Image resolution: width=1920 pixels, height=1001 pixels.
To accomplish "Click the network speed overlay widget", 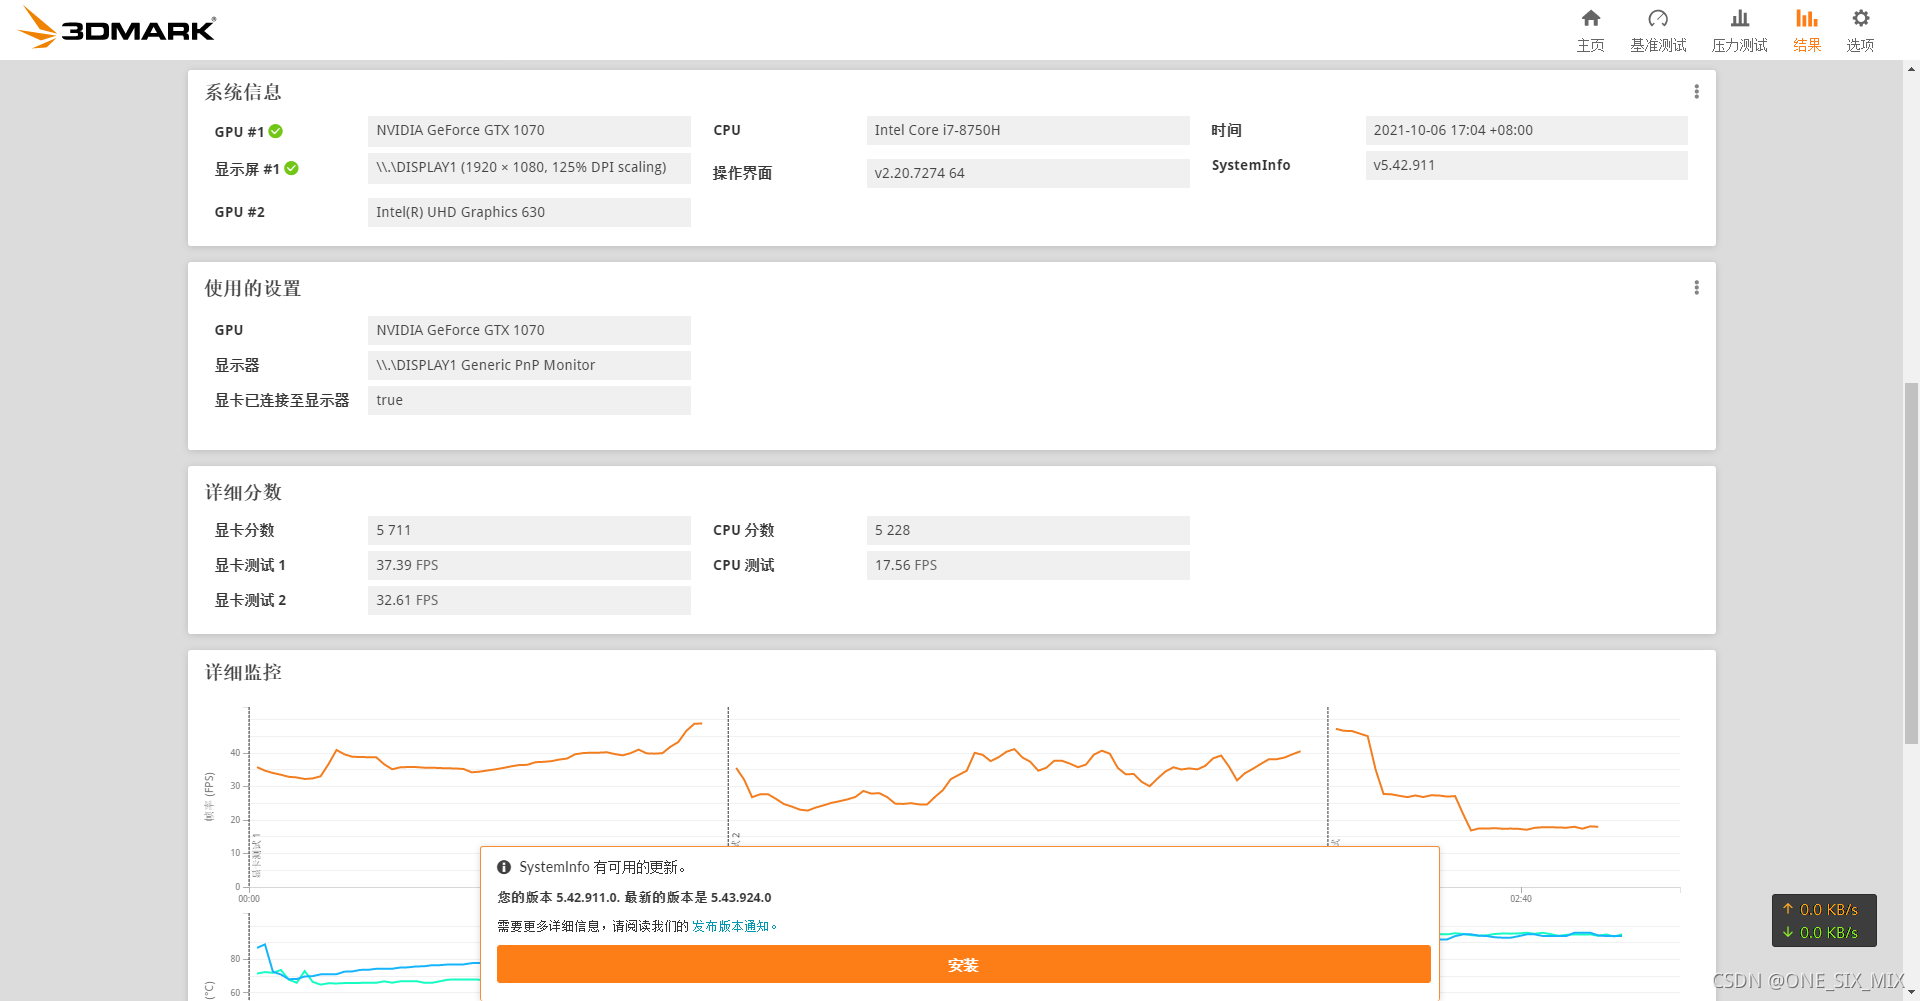I will [x=1824, y=920].
